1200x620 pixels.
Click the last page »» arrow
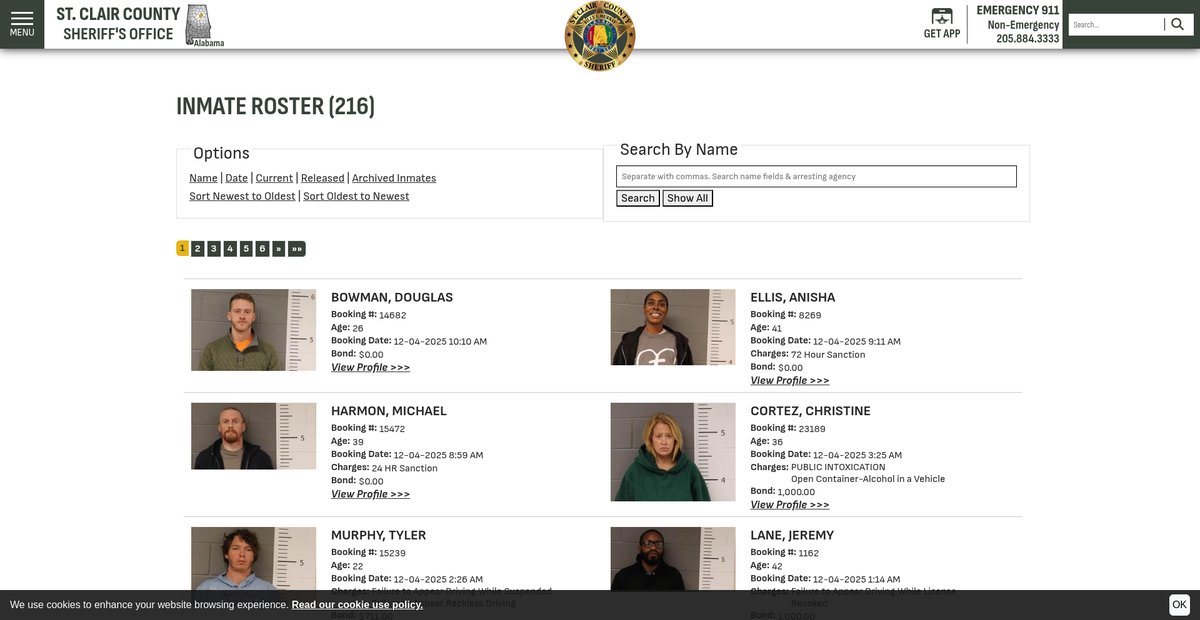297,248
